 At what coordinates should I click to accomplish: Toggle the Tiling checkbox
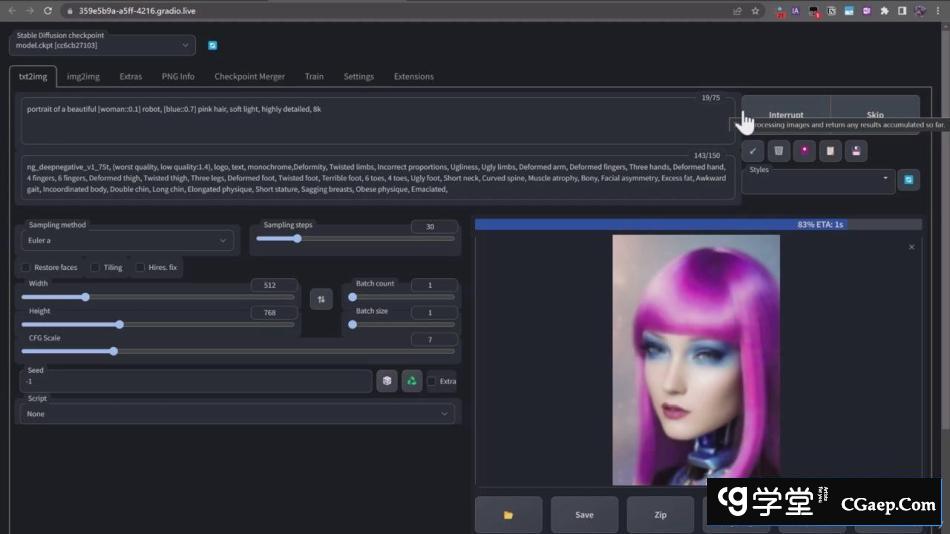[95, 267]
